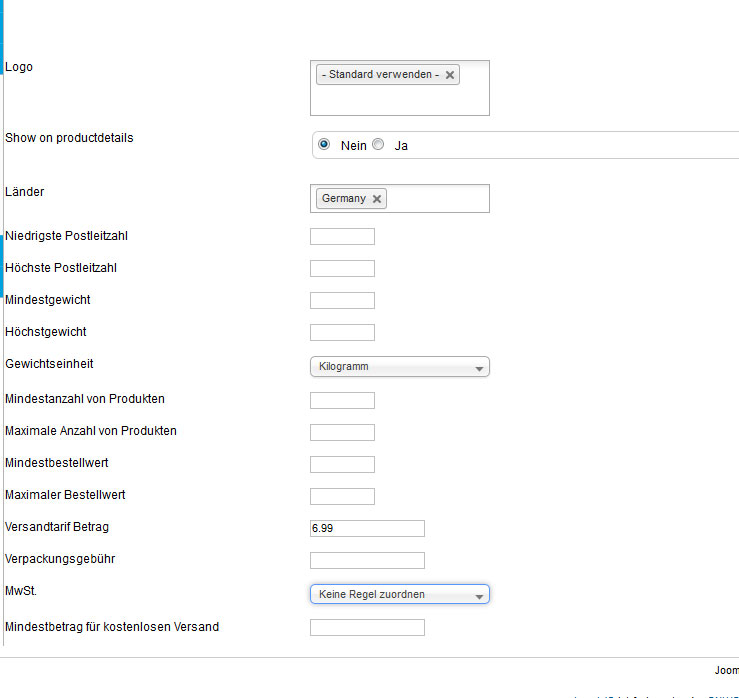739x698 pixels.
Task: Select 'Nein' for Show on productdetails
Action: (324, 144)
